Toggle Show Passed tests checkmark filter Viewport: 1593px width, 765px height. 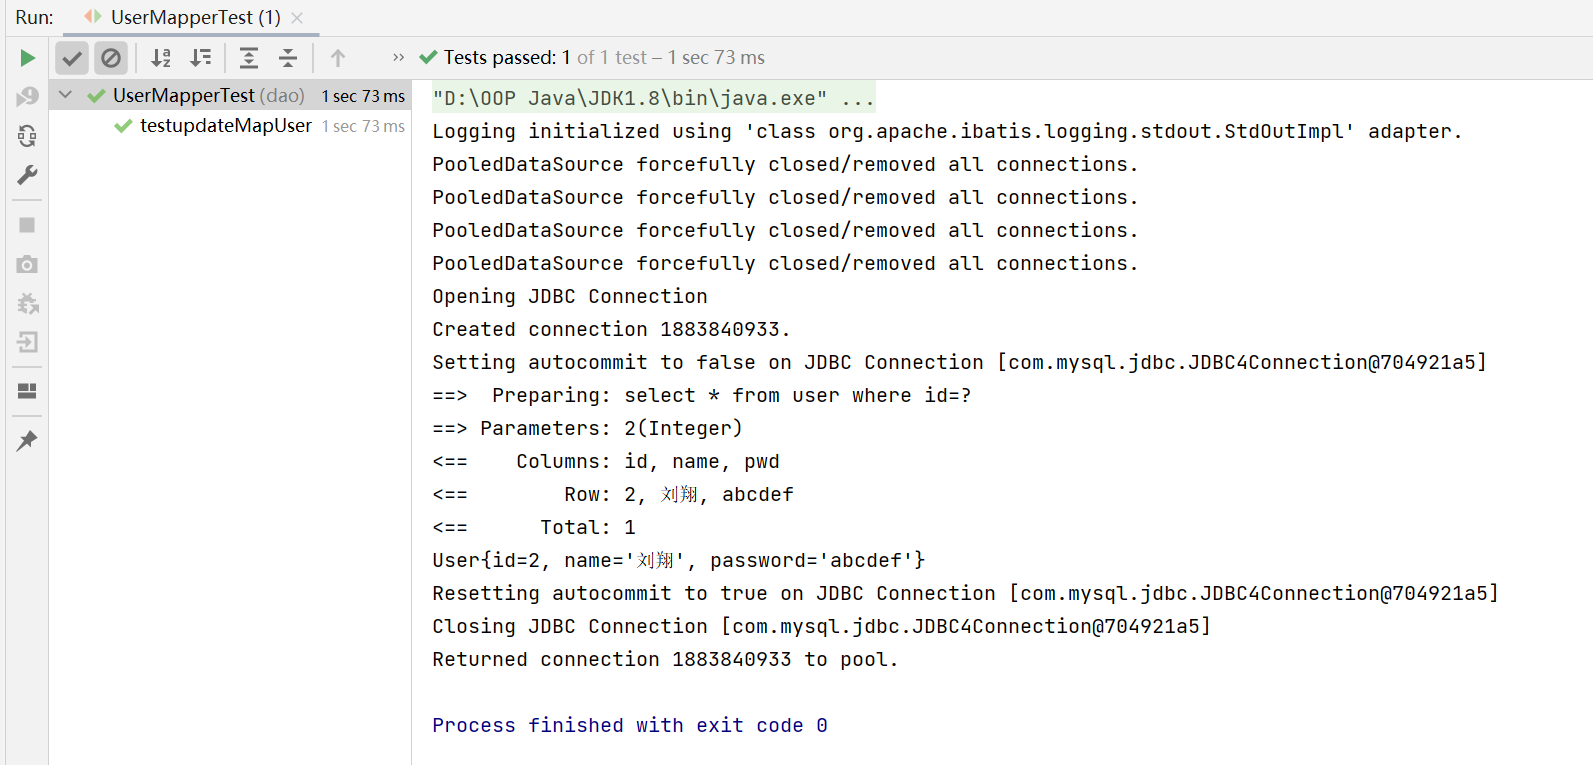click(x=72, y=58)
